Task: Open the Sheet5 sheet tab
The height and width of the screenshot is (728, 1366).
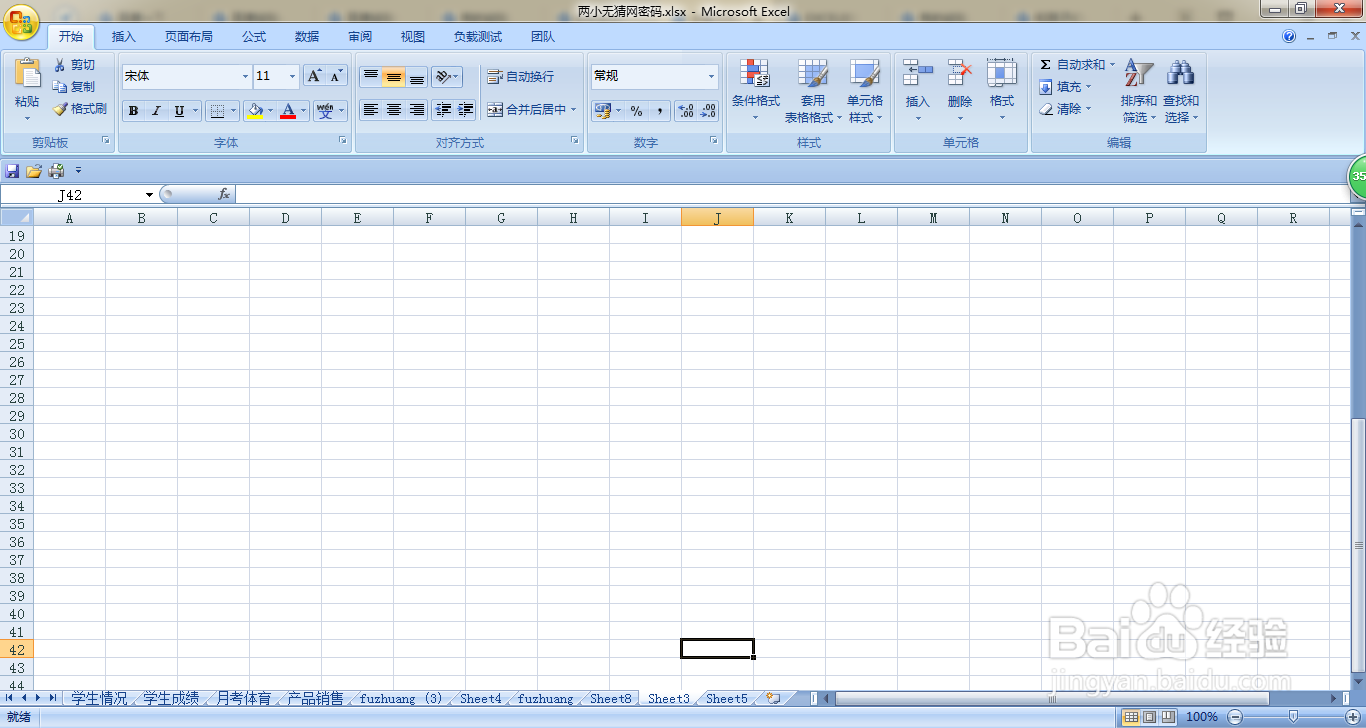Action: click(x=727, y=698)
